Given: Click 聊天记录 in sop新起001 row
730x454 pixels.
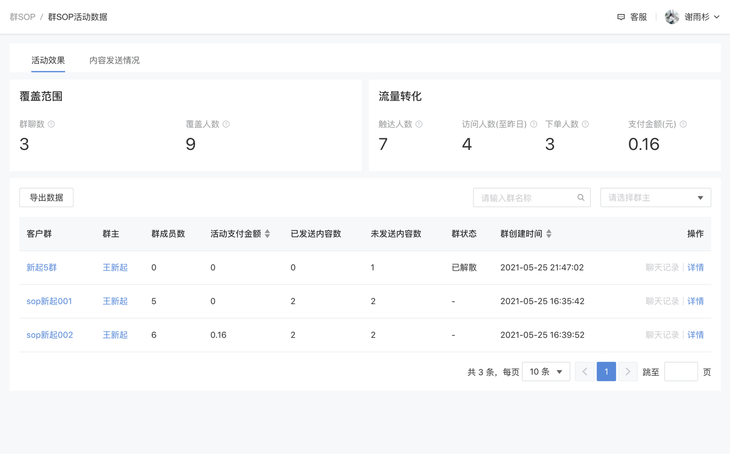Looking at the screenshot, I should tap(662, 301).
